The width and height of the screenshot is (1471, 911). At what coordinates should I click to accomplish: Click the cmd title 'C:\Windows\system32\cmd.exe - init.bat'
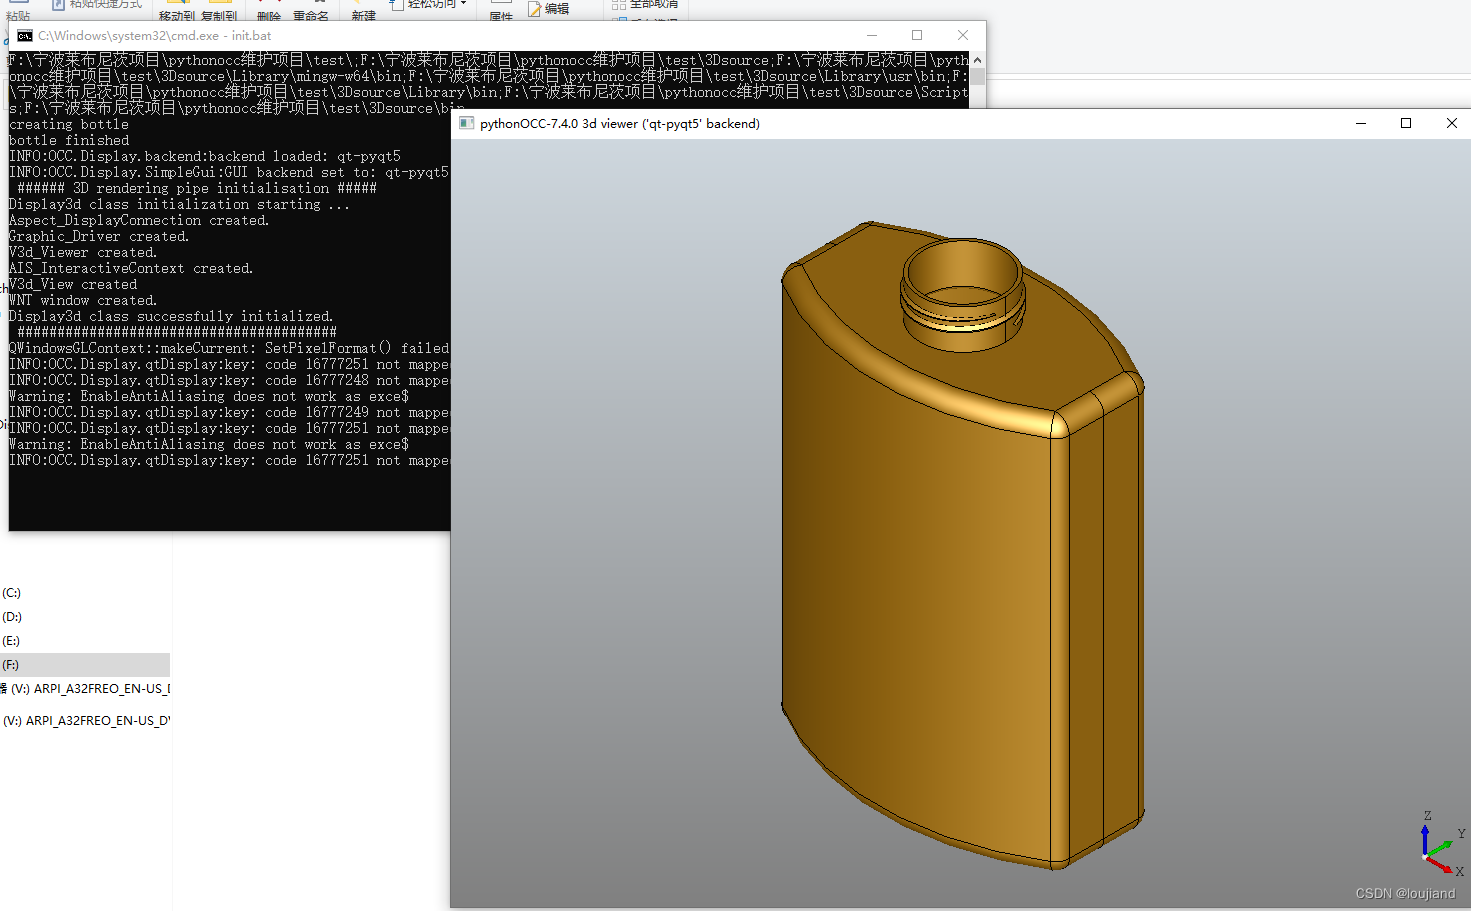(x=155, y=35)
